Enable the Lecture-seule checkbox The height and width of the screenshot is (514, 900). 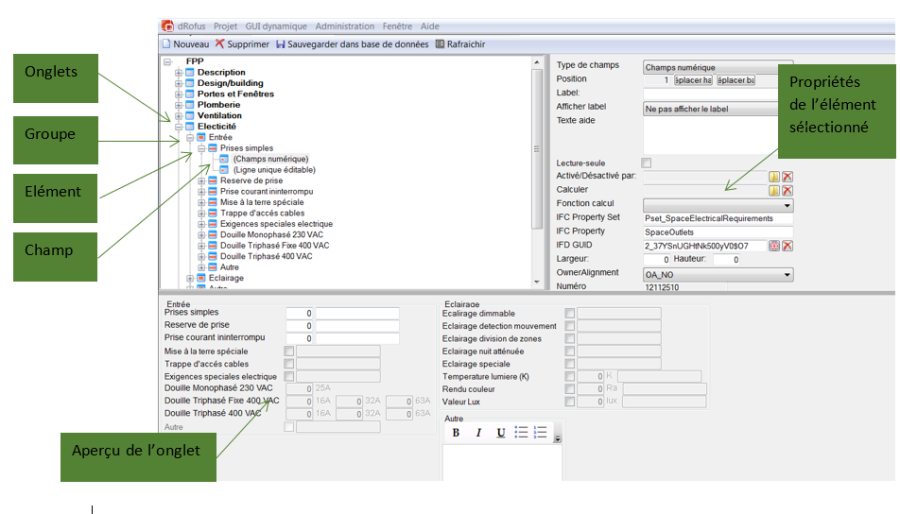tap(646, 163)
